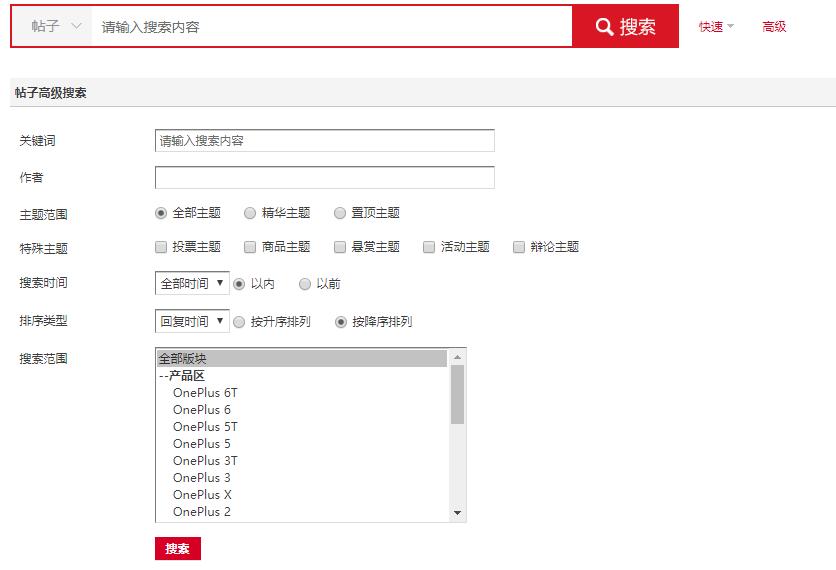This screenshot has height=570, width=836.
Task: Select the 按升序排列 radio button
Action: 239,322
